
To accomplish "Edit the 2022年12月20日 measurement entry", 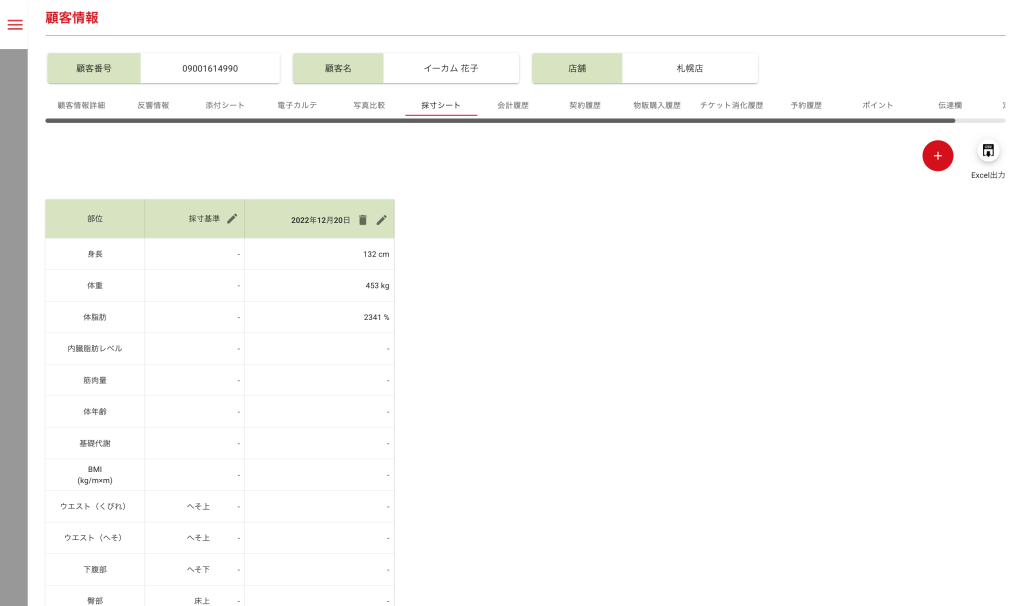I will click(381, 220).
